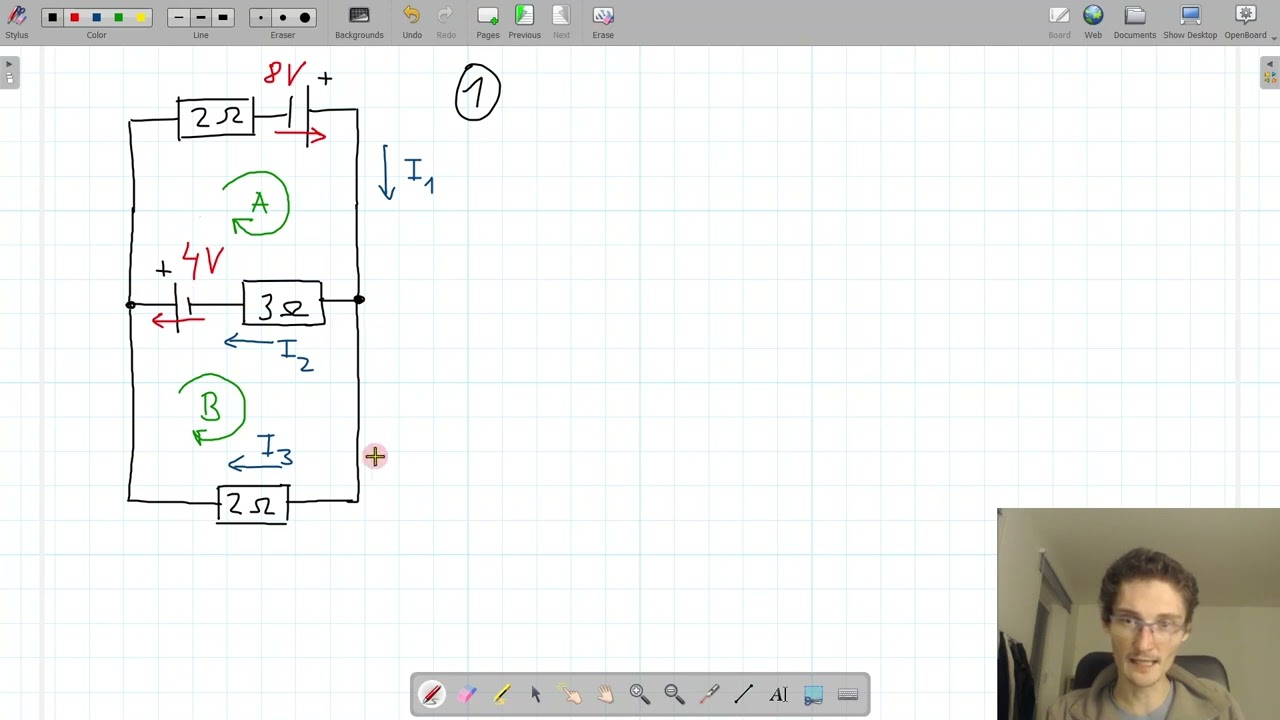Click the greyed-out Redo button
The width and height of the screenshot is (1280, 720).
click(x=446, y=22)
